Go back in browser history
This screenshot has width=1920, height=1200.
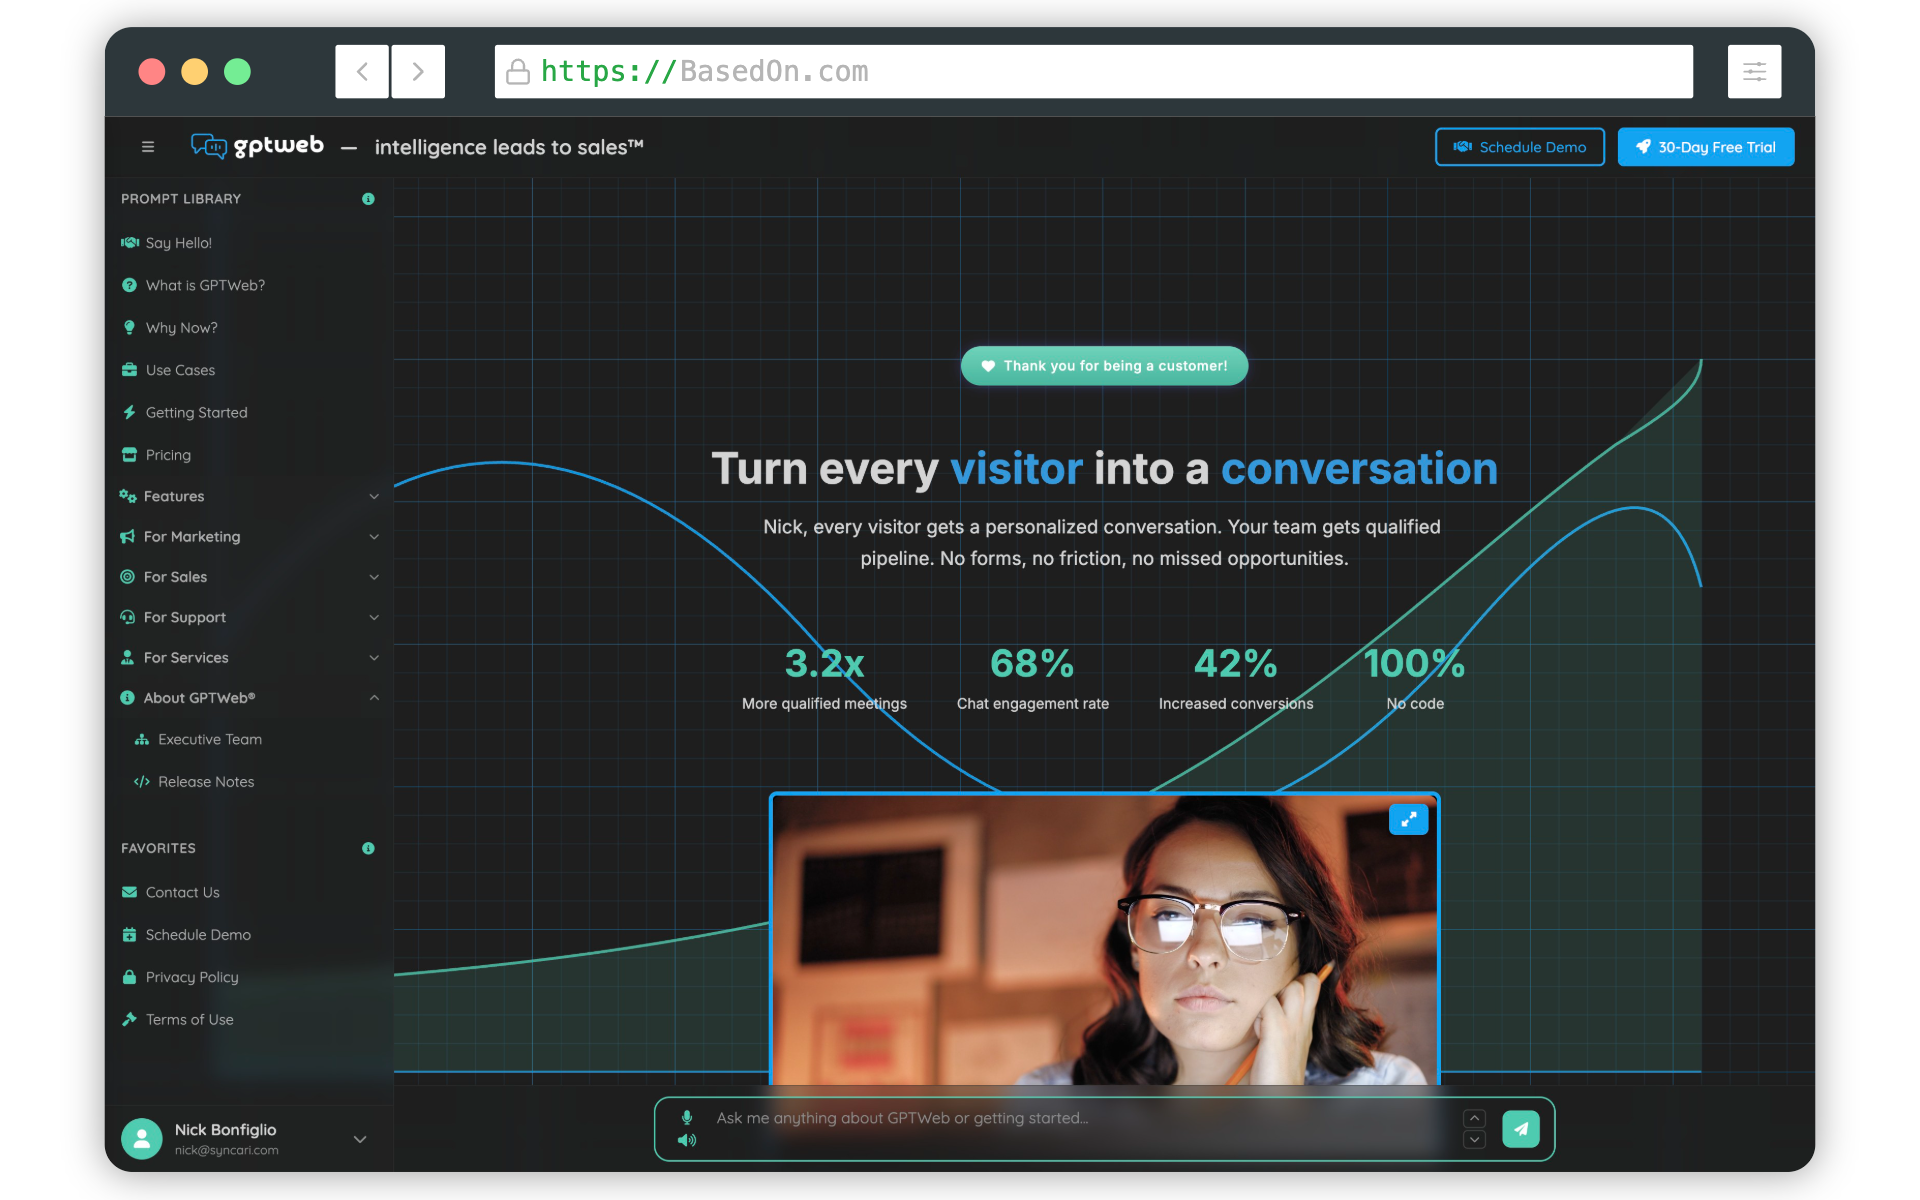362,72
